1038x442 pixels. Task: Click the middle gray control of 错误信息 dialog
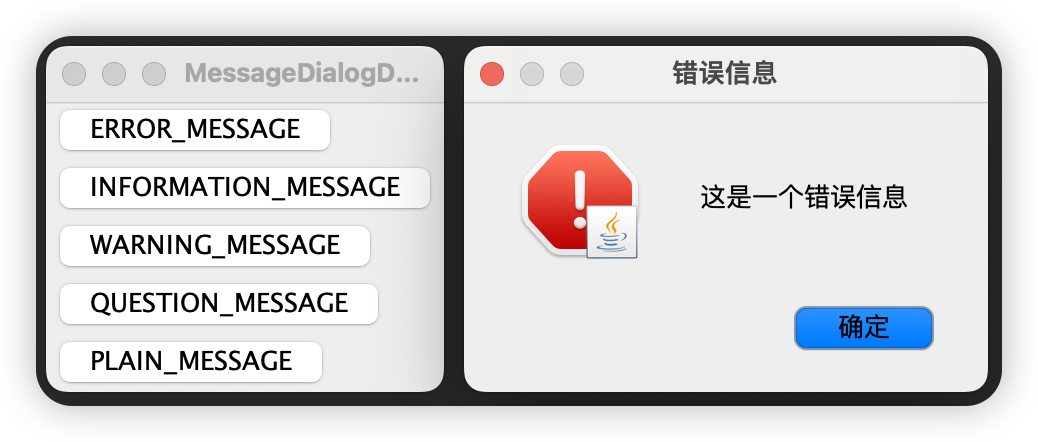coord(532,74)
